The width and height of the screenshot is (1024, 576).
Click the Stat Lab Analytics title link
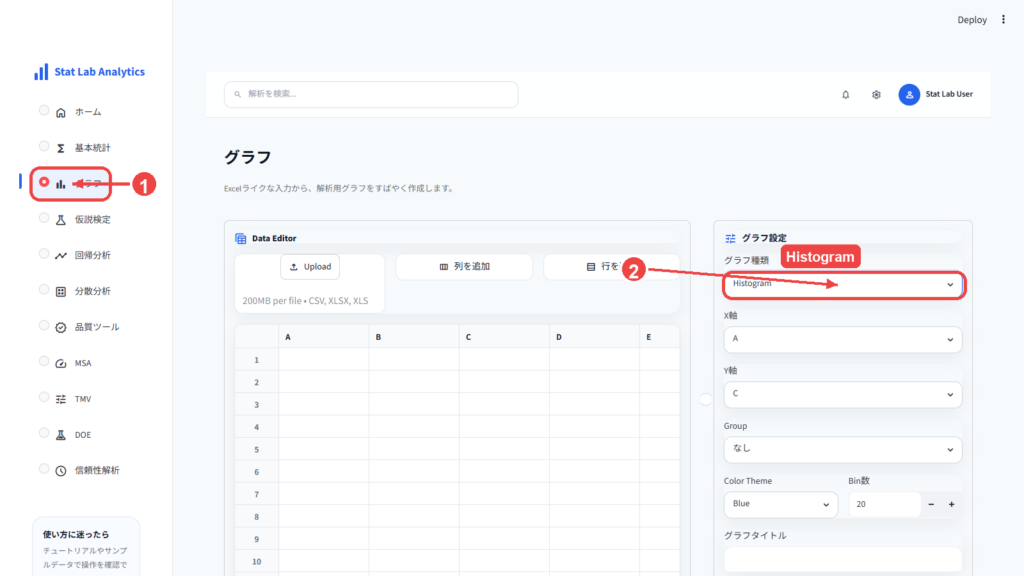pyautogui.click(x=99, y=72)
